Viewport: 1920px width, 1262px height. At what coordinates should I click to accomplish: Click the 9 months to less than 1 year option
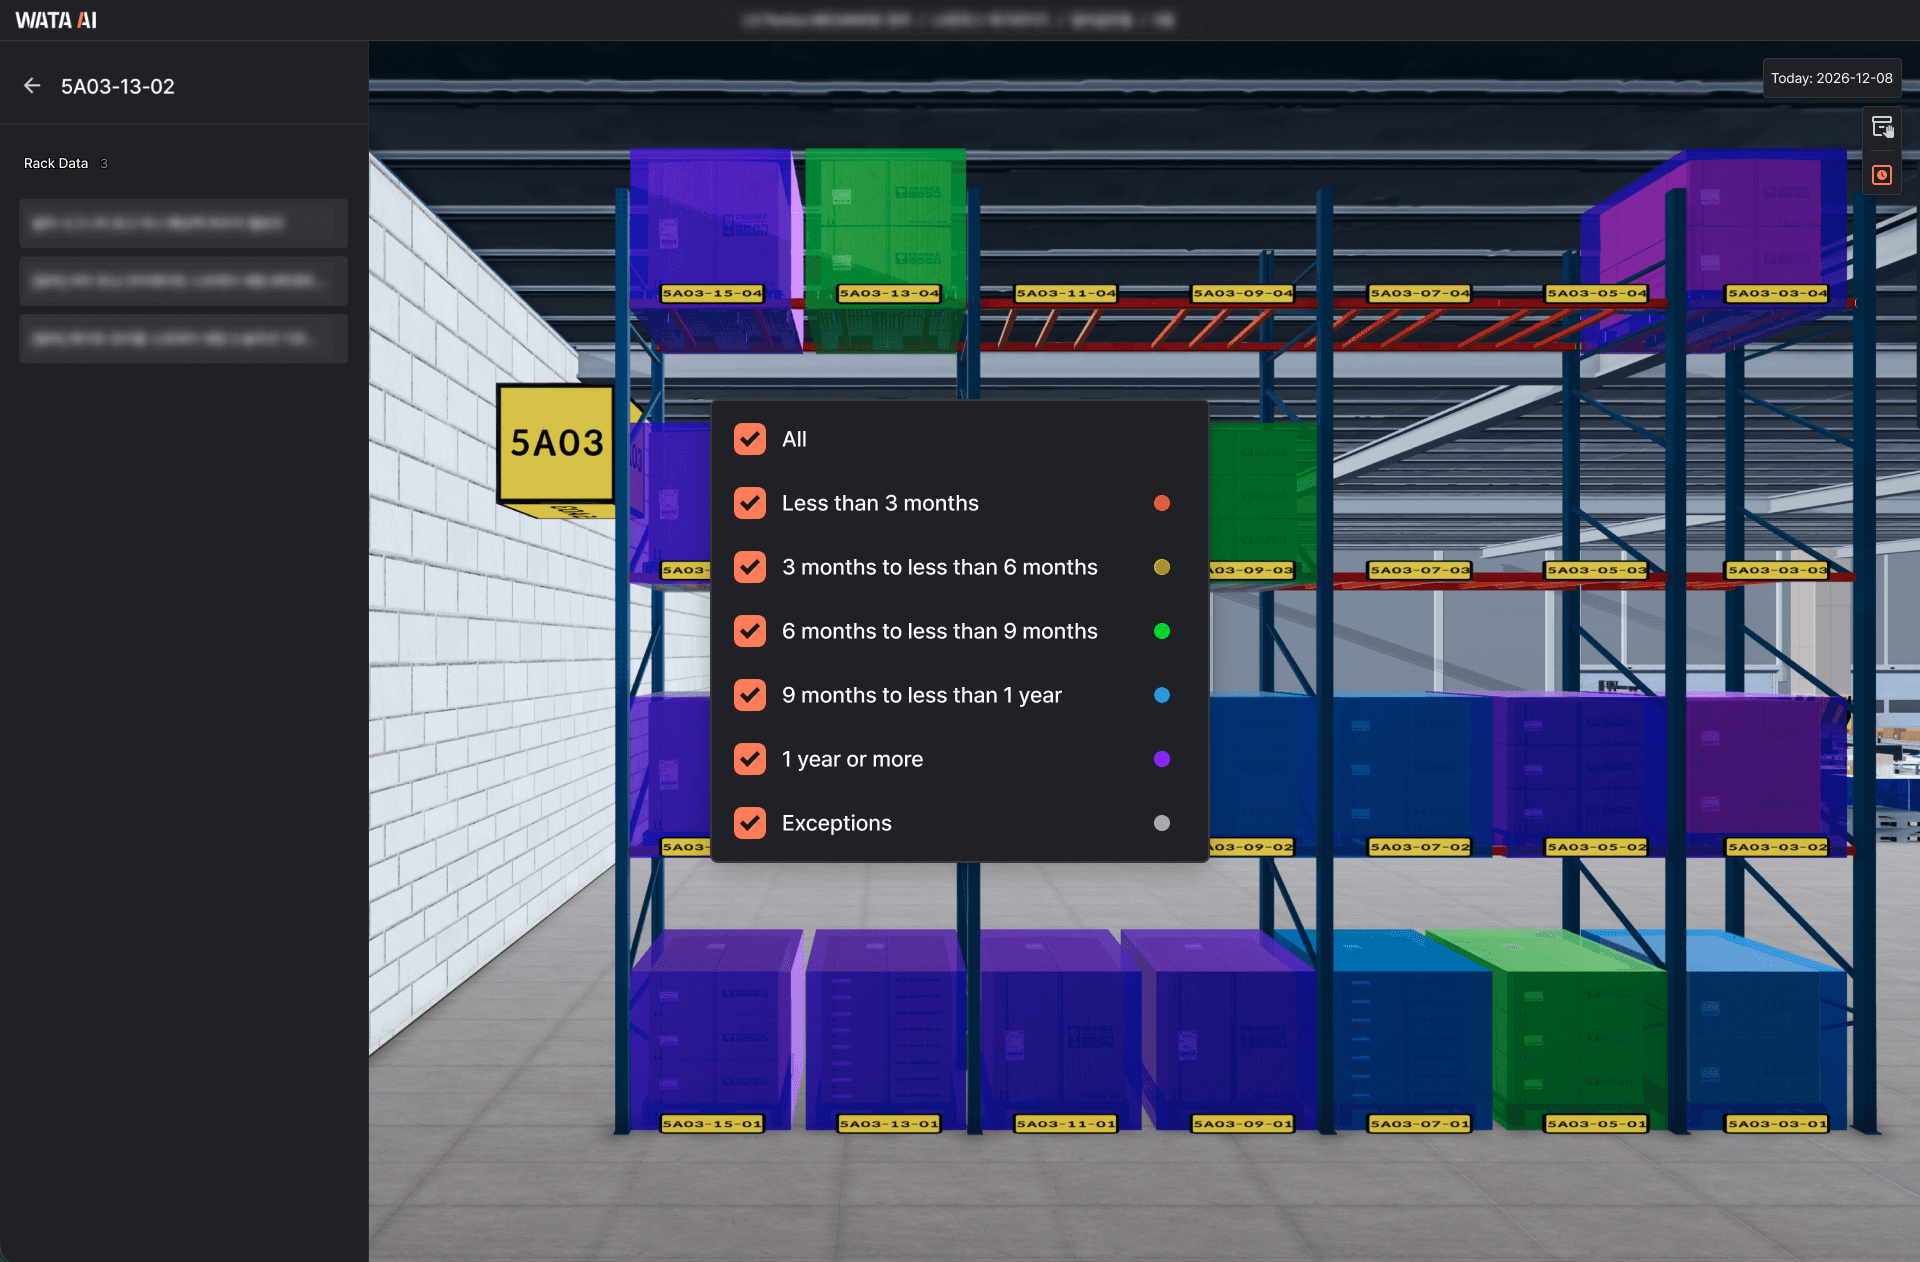(x=921, y=695)
